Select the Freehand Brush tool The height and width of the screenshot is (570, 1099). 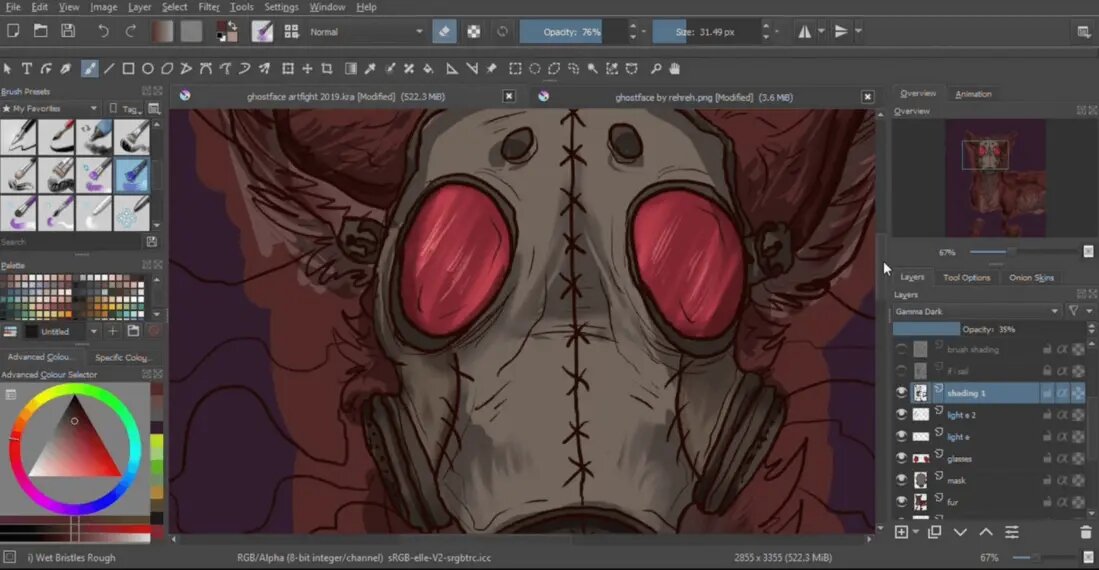click(x=89, y=69)
